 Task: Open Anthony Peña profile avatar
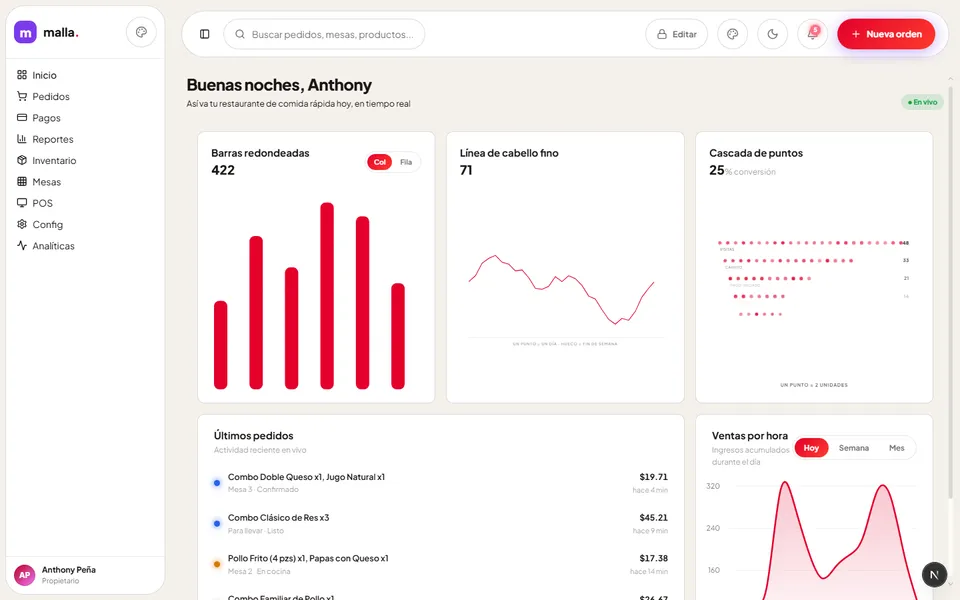coord(24,575)
